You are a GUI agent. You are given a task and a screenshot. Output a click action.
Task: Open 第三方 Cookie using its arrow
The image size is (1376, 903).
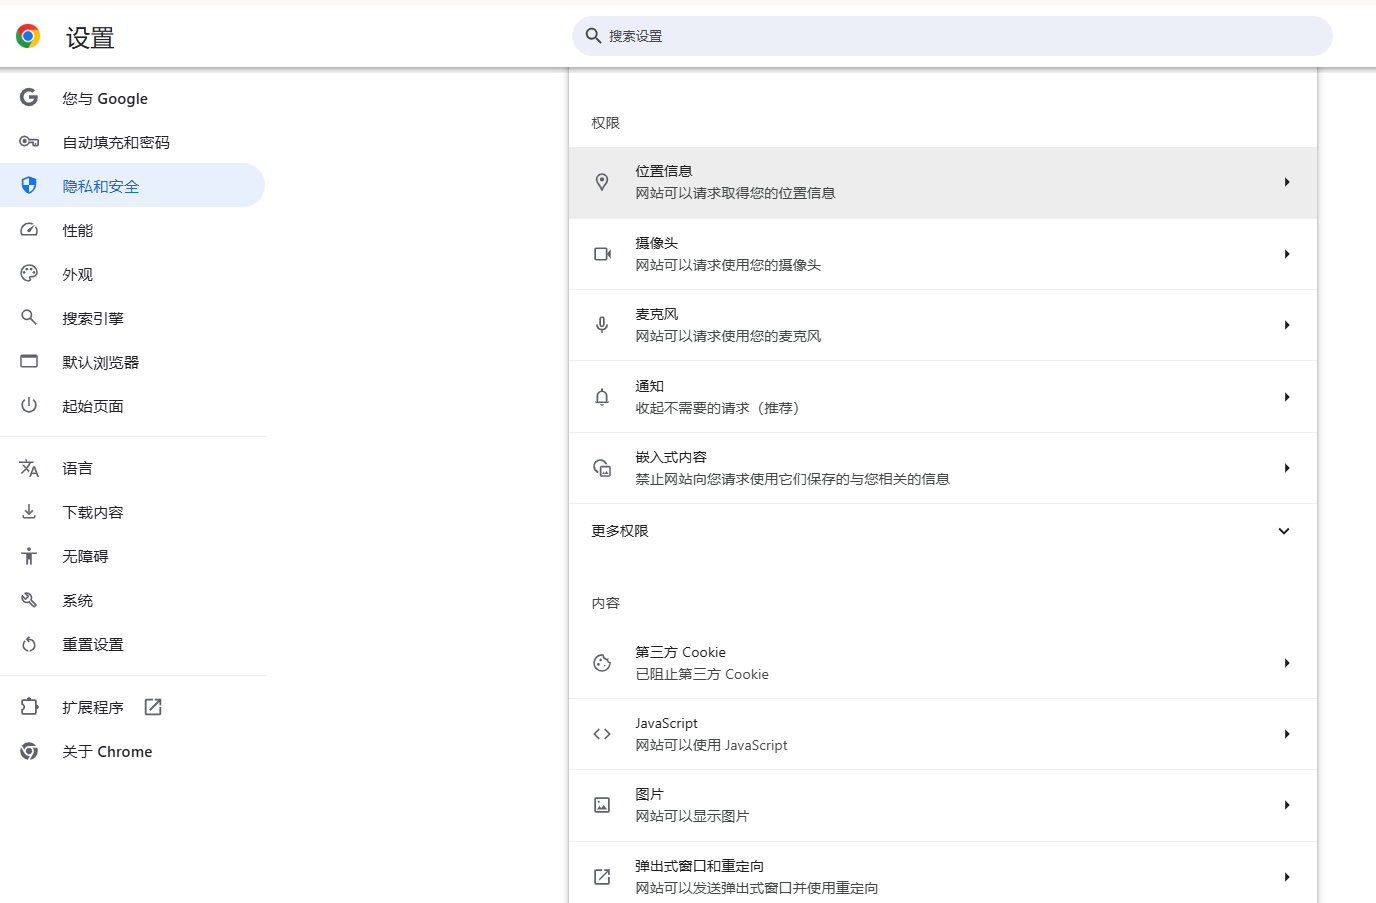(1287, 663)
